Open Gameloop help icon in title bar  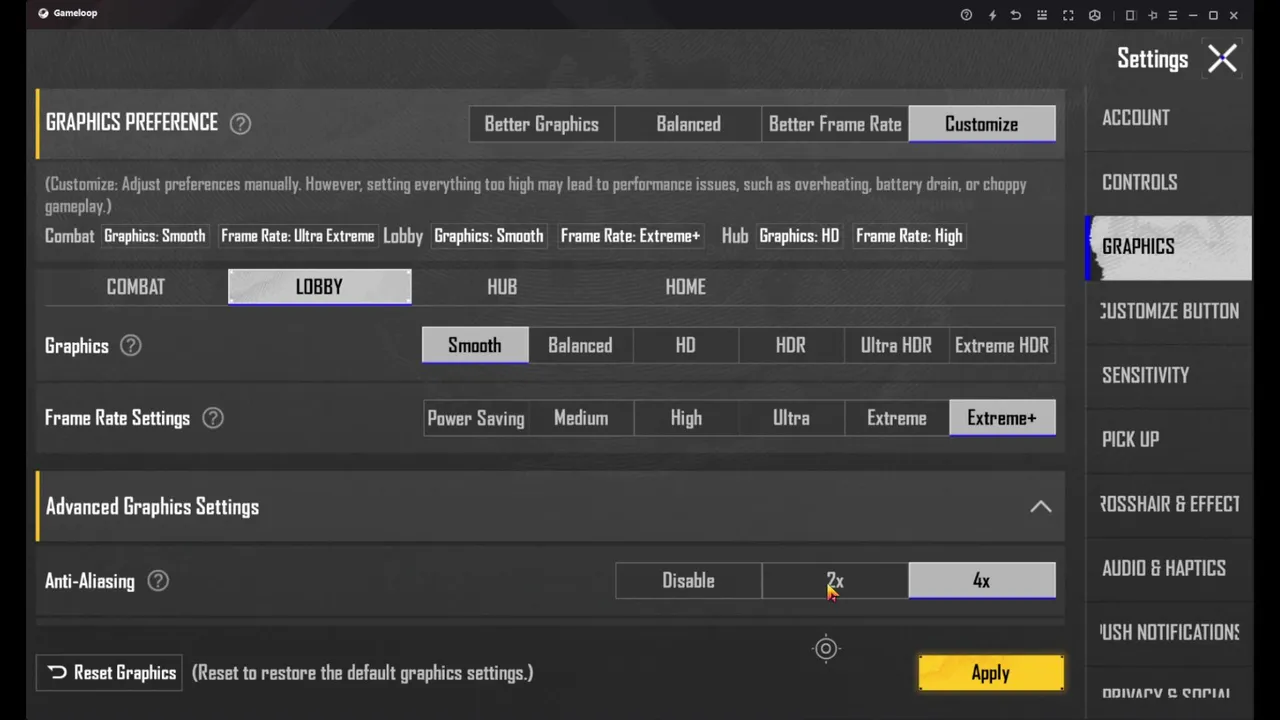[966, 15]
